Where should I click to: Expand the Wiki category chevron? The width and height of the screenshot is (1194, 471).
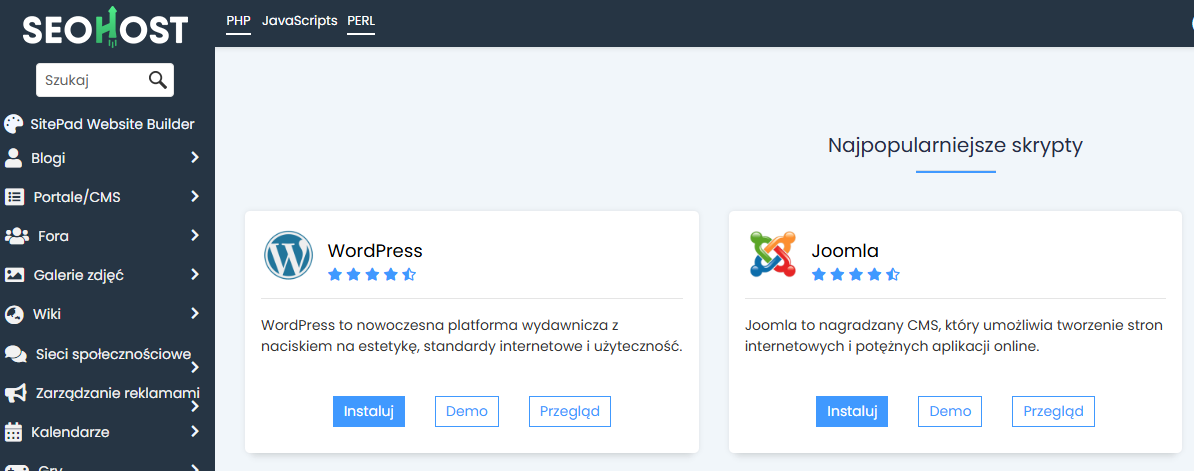(x=195, y=313)
